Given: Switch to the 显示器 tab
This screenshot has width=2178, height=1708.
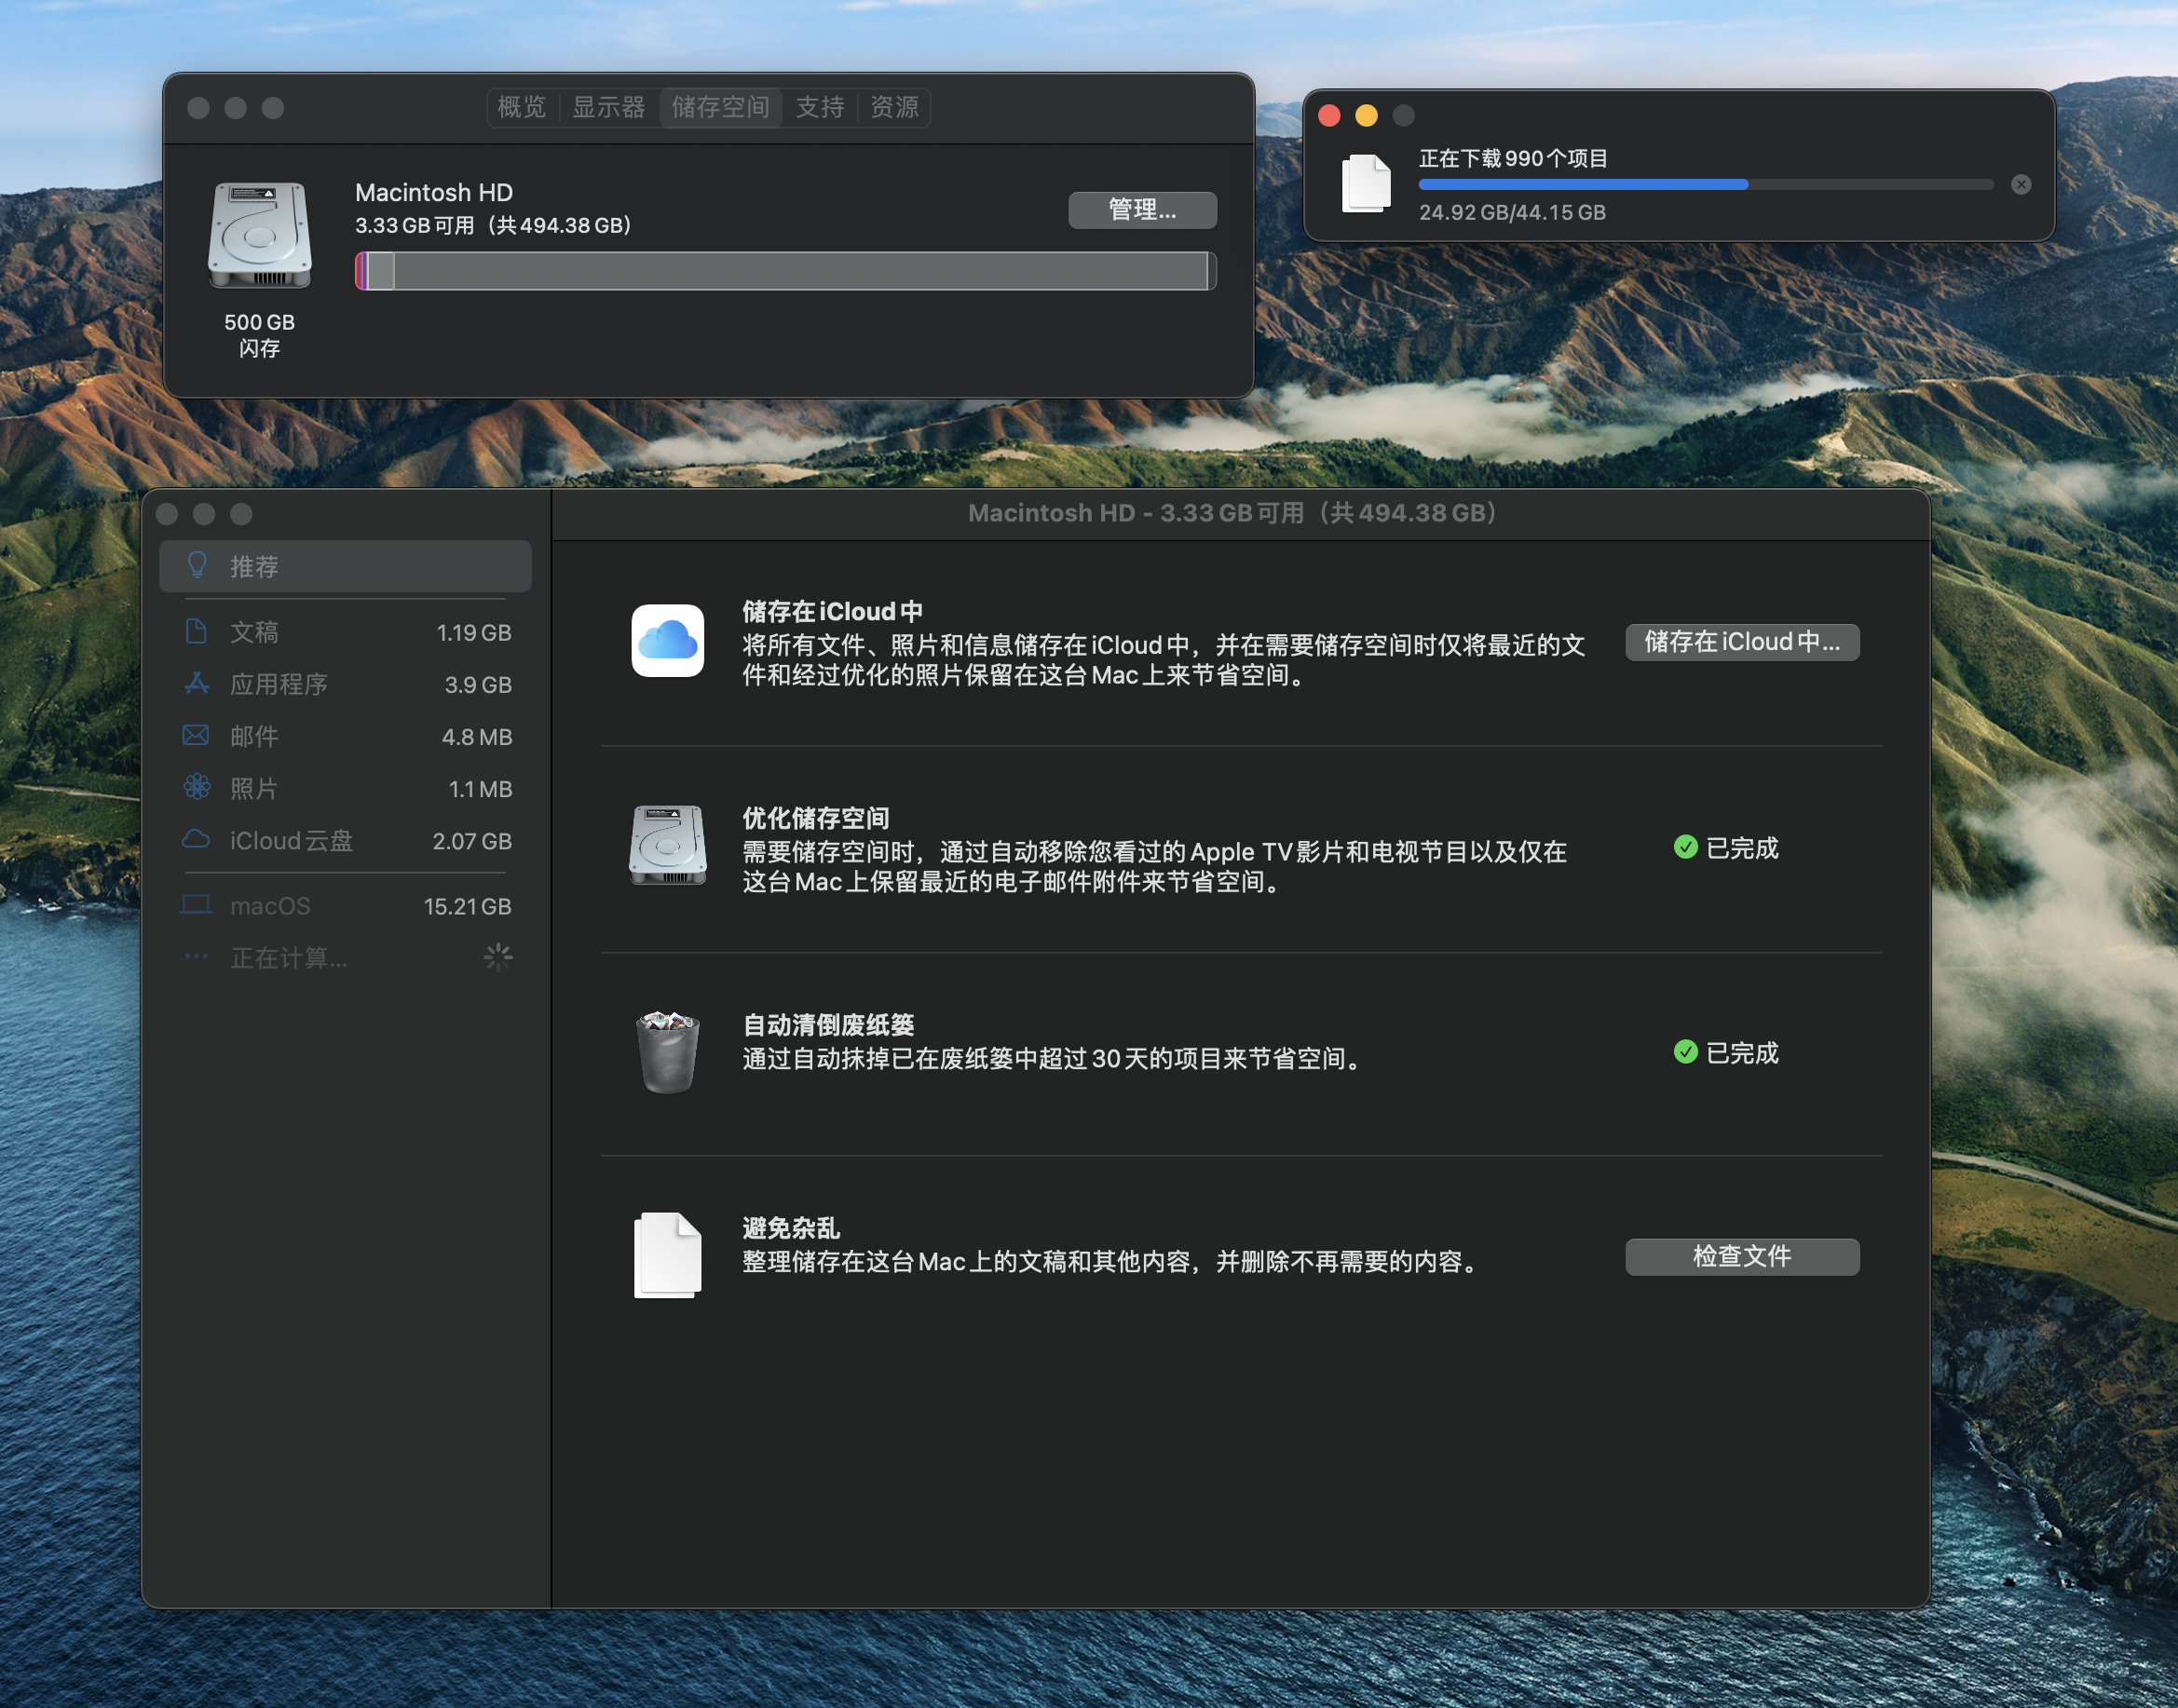Looking at the screenshot, I should 608,107.
